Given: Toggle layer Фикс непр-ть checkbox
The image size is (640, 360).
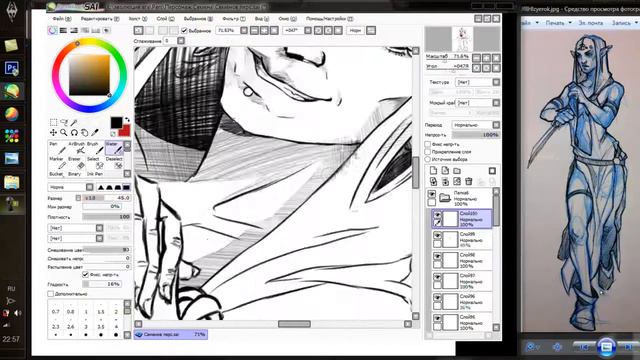Looking at the screenshot, I should (x=428, y=144).
